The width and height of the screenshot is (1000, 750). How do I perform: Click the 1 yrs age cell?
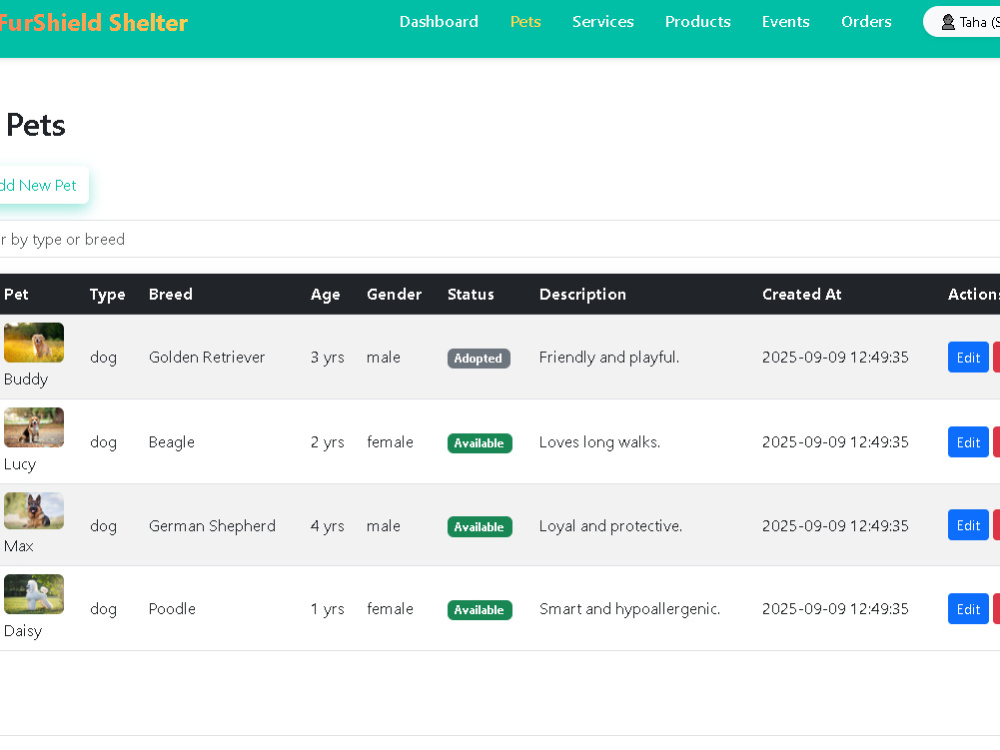coord(327,610)
